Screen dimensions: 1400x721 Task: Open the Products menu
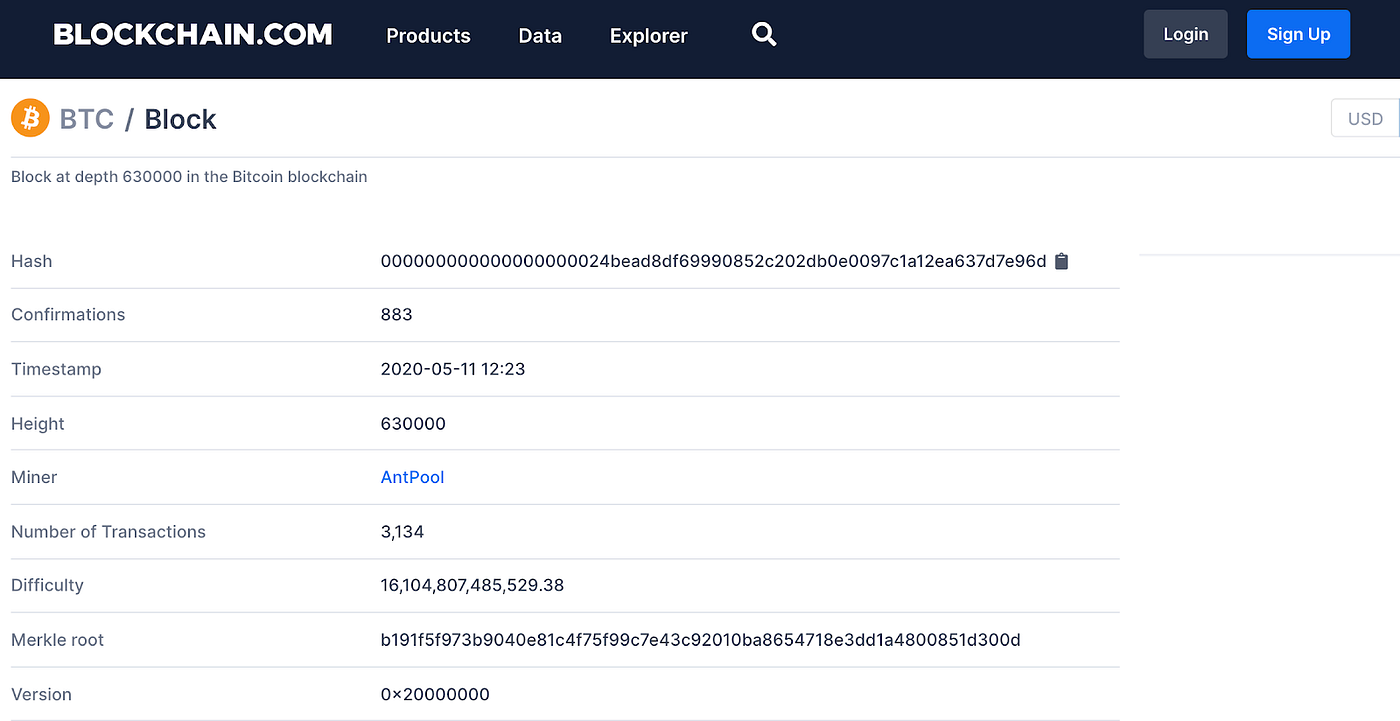(428, 36)
